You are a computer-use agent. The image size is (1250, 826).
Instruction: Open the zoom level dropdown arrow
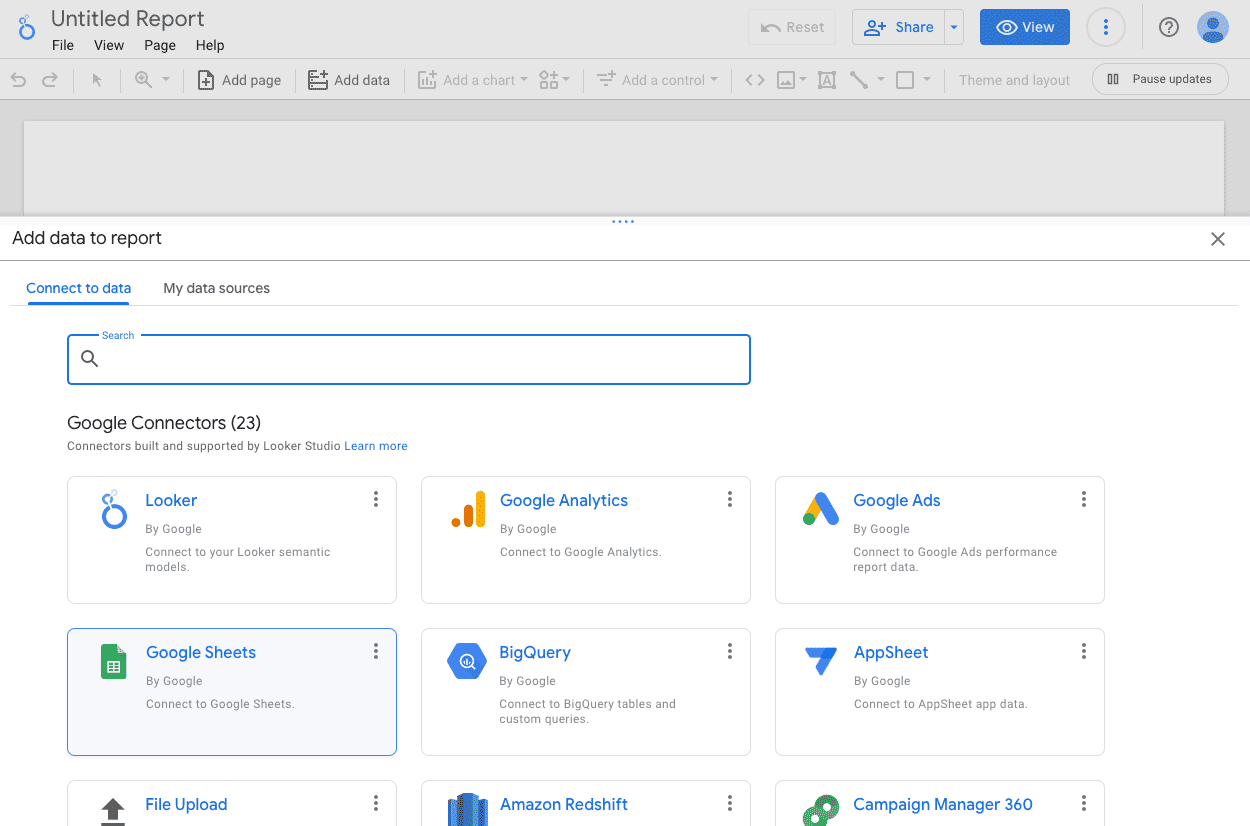point(166,80)
